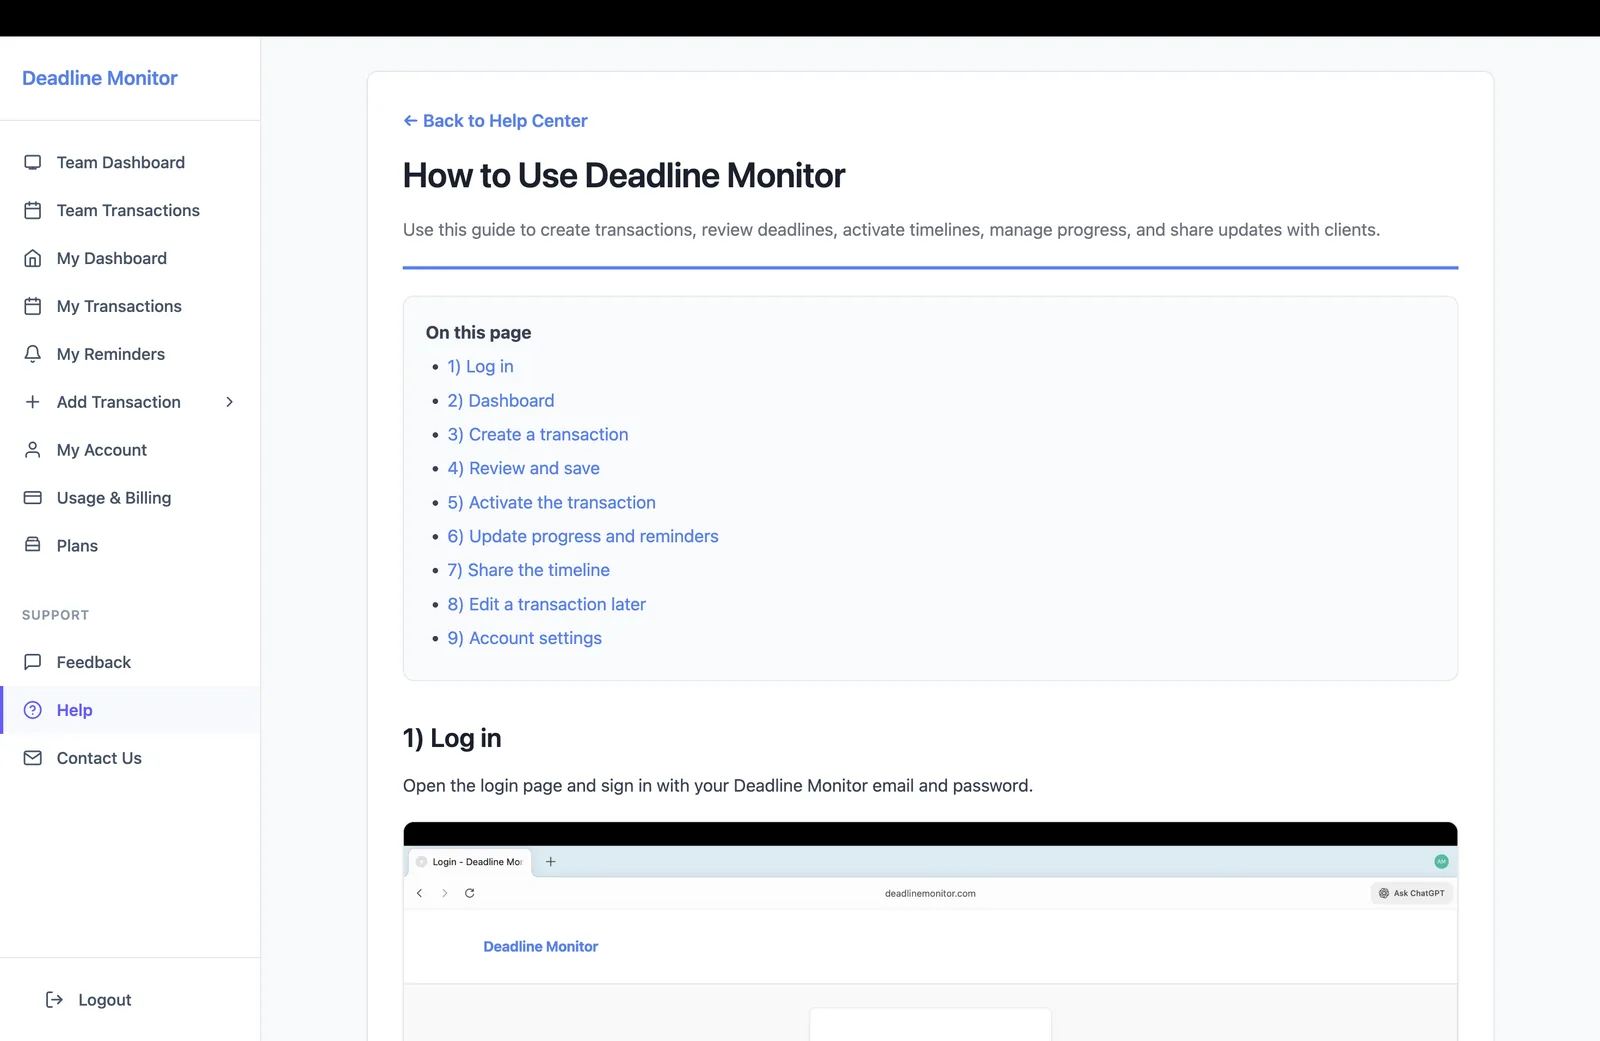
Task: Click the Feedback speech bubble icon
Action: coord(33,662)
